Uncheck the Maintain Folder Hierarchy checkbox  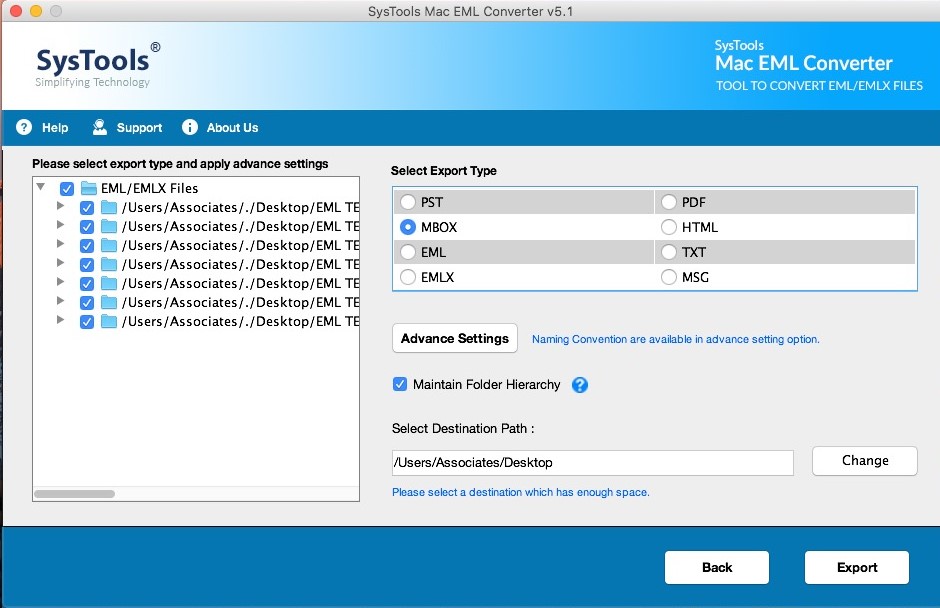click(x=400, y=384)
